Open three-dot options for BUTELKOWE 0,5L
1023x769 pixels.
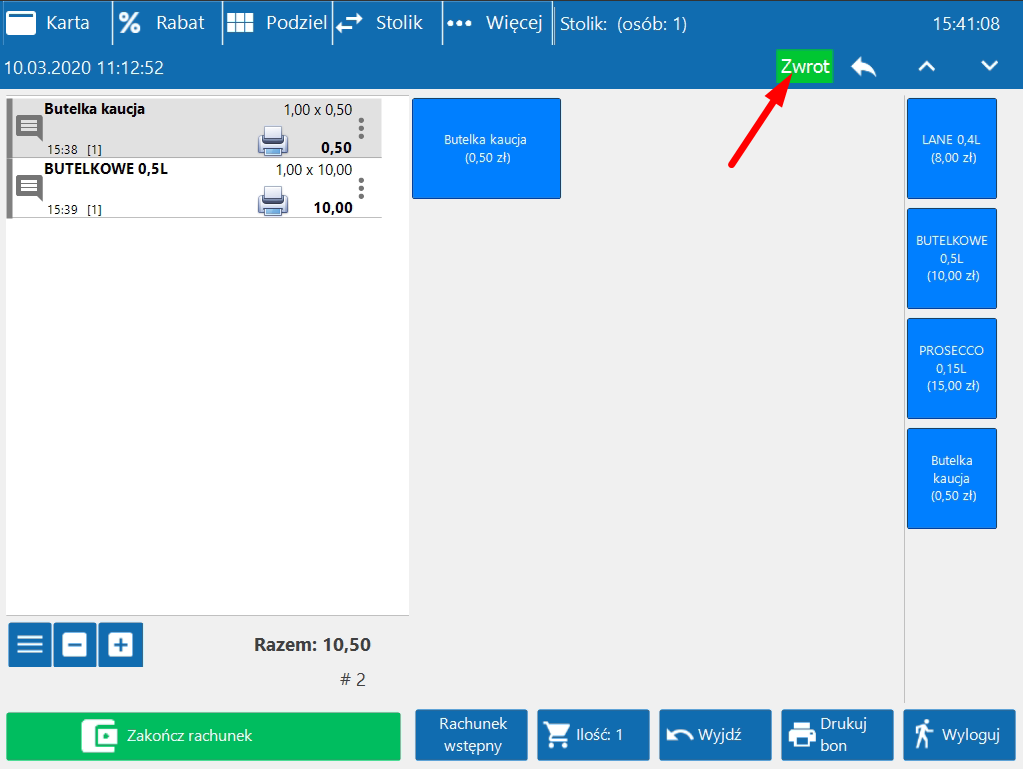click(x=361, y=188)
